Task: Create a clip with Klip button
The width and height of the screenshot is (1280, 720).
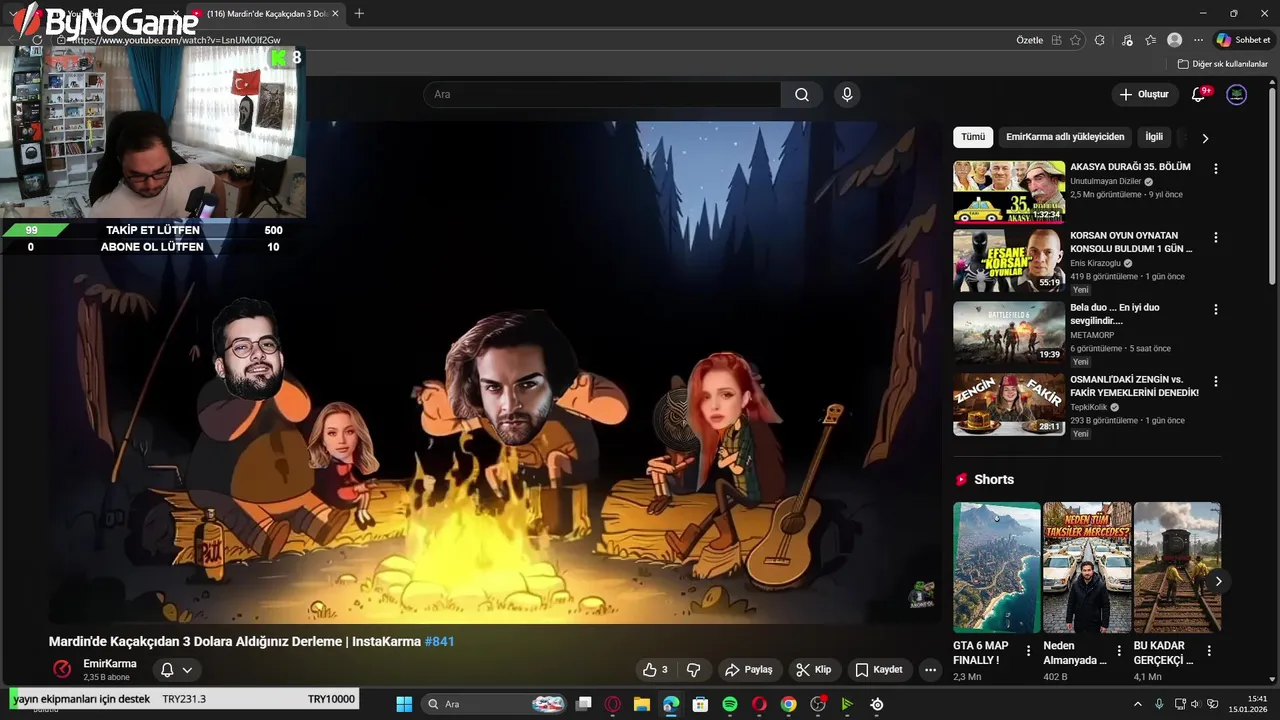Action: [x=814, y=670]
